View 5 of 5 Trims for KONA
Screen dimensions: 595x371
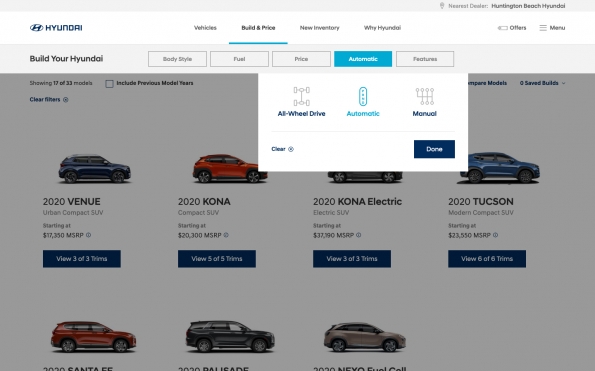pyautogui.click(x=217, y=259)
